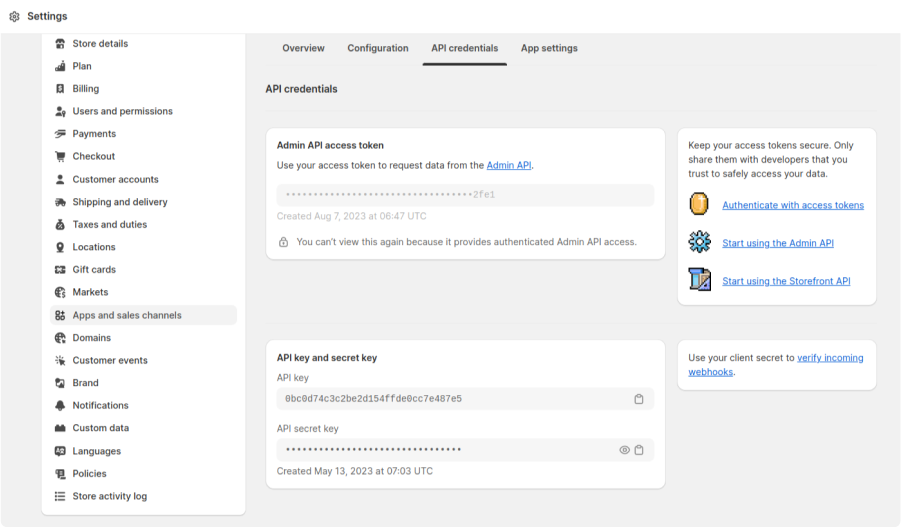Viewport: 901px width, 527px height.
Task: Open the Admin API link
Action: (x=509, y=166)
